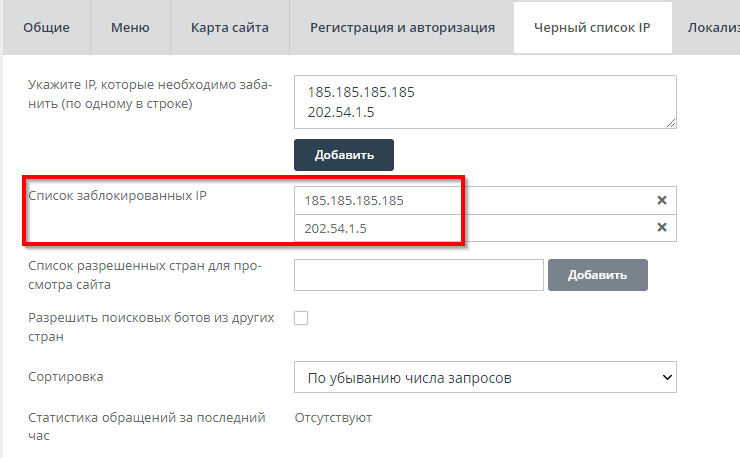Select the Регистрация и авторизация tab

pyautogui.click(x=402, y=27)
